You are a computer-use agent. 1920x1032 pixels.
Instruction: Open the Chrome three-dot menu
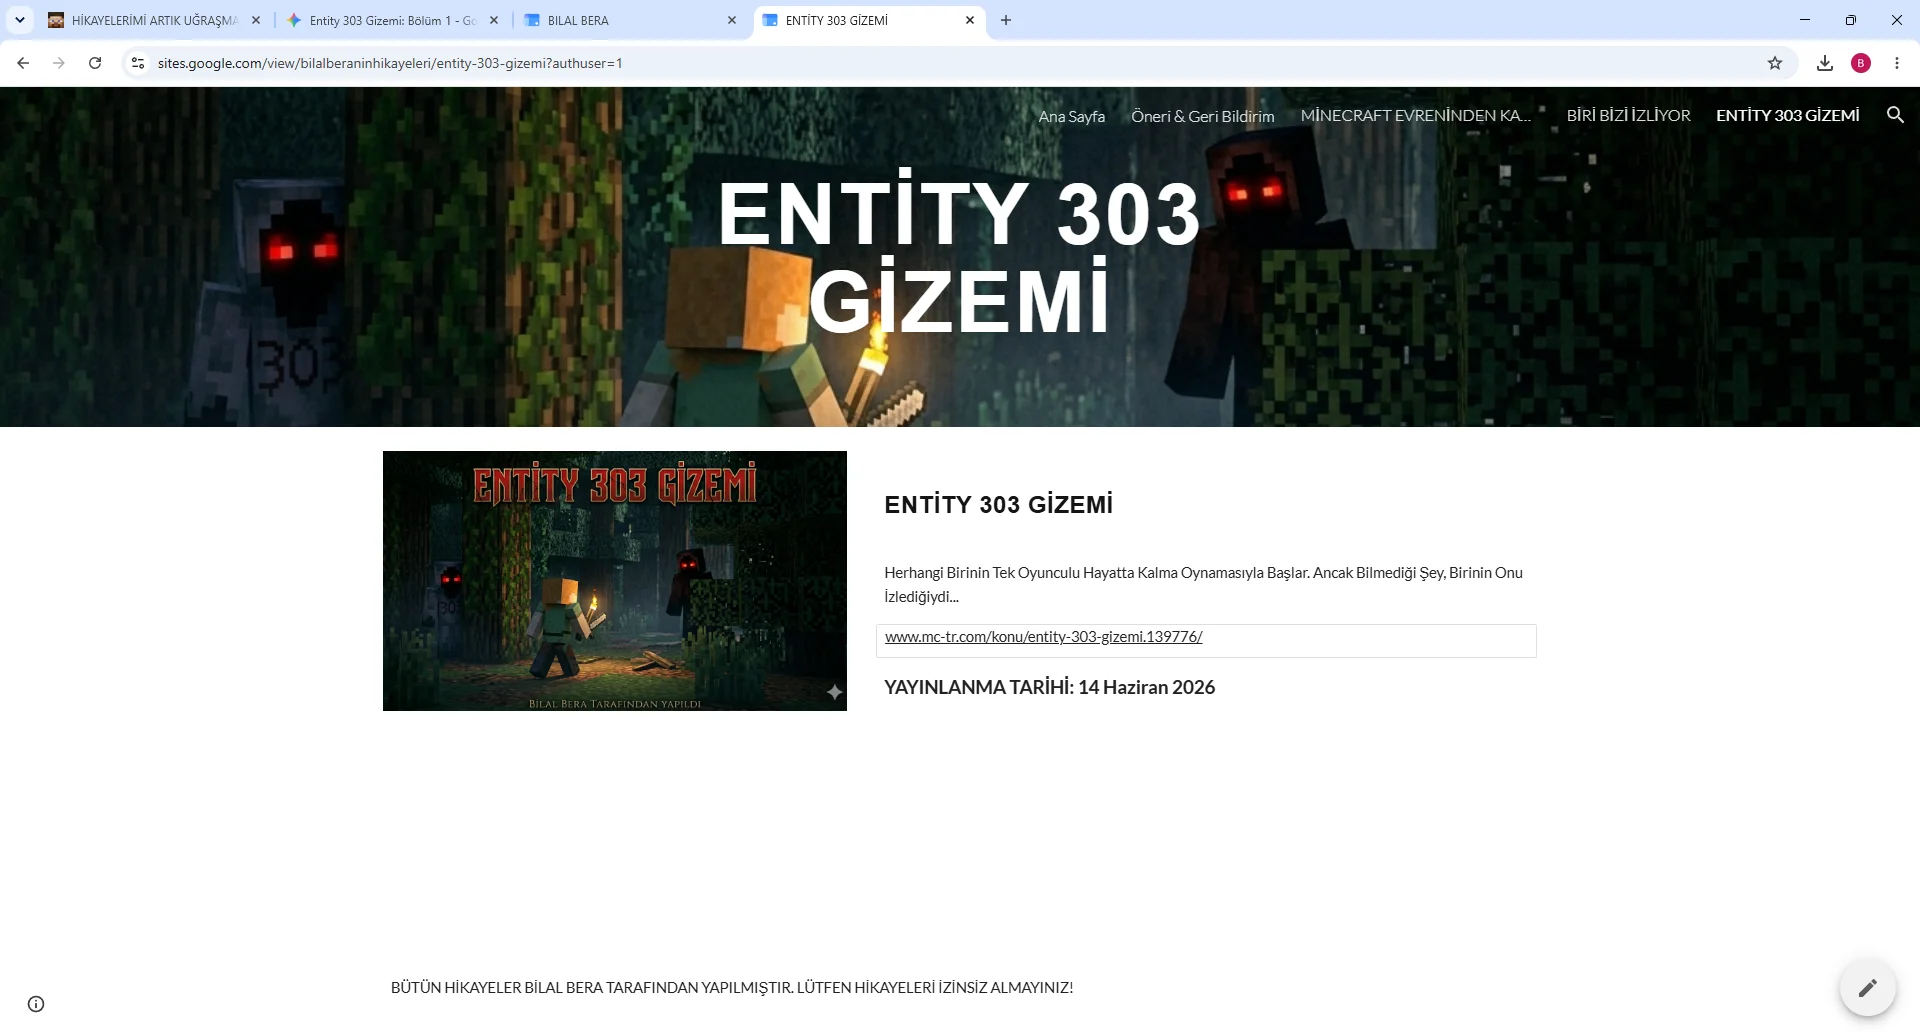(1897, 63)
